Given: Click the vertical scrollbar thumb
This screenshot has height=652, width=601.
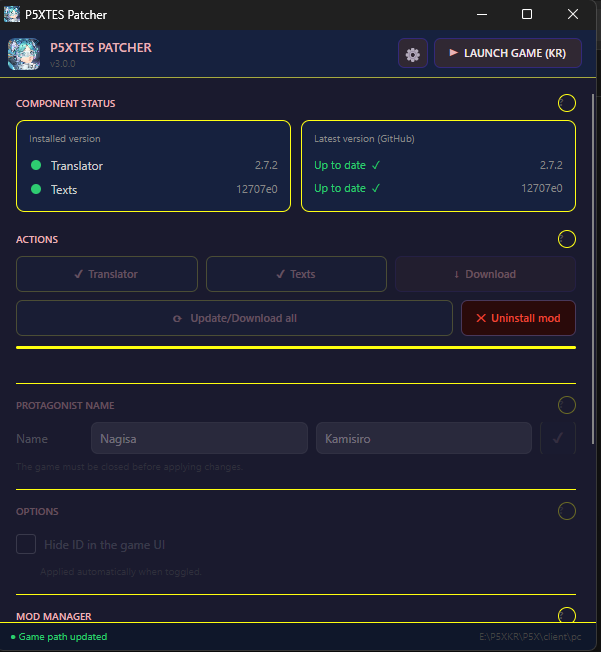Looking at the screenshot, I should coord(593,269).
